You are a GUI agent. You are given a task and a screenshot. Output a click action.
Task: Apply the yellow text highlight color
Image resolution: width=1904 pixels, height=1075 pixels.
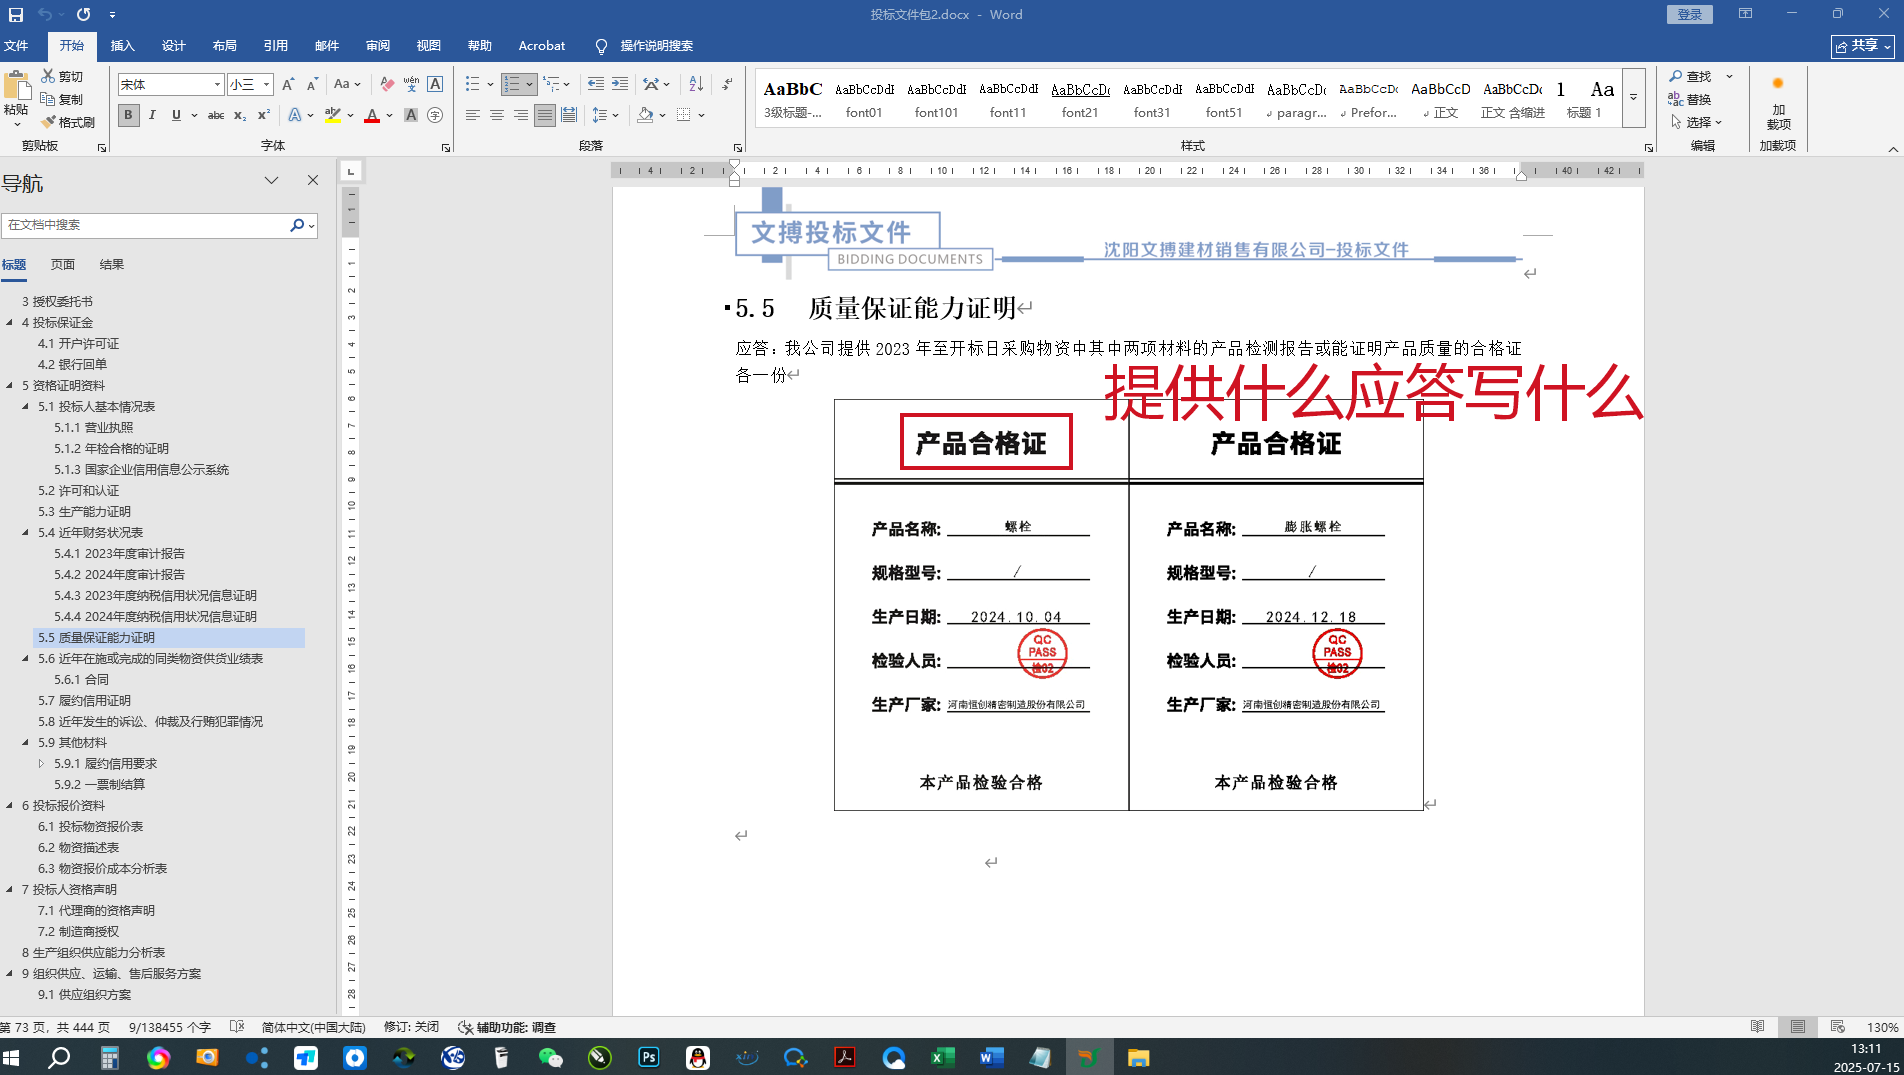tap(333, 116)
